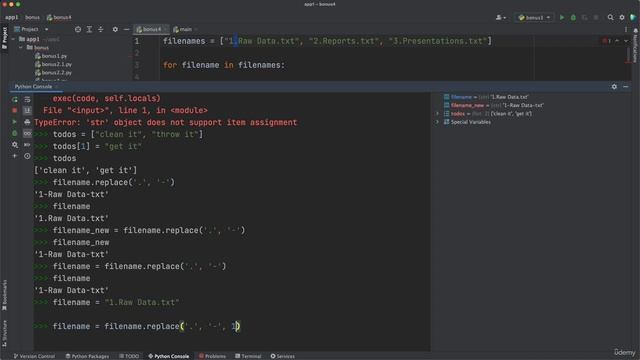This screenshot has height=360, width=640.
Task: Open user account dropdown in toolbar
Action: [501, 18]
